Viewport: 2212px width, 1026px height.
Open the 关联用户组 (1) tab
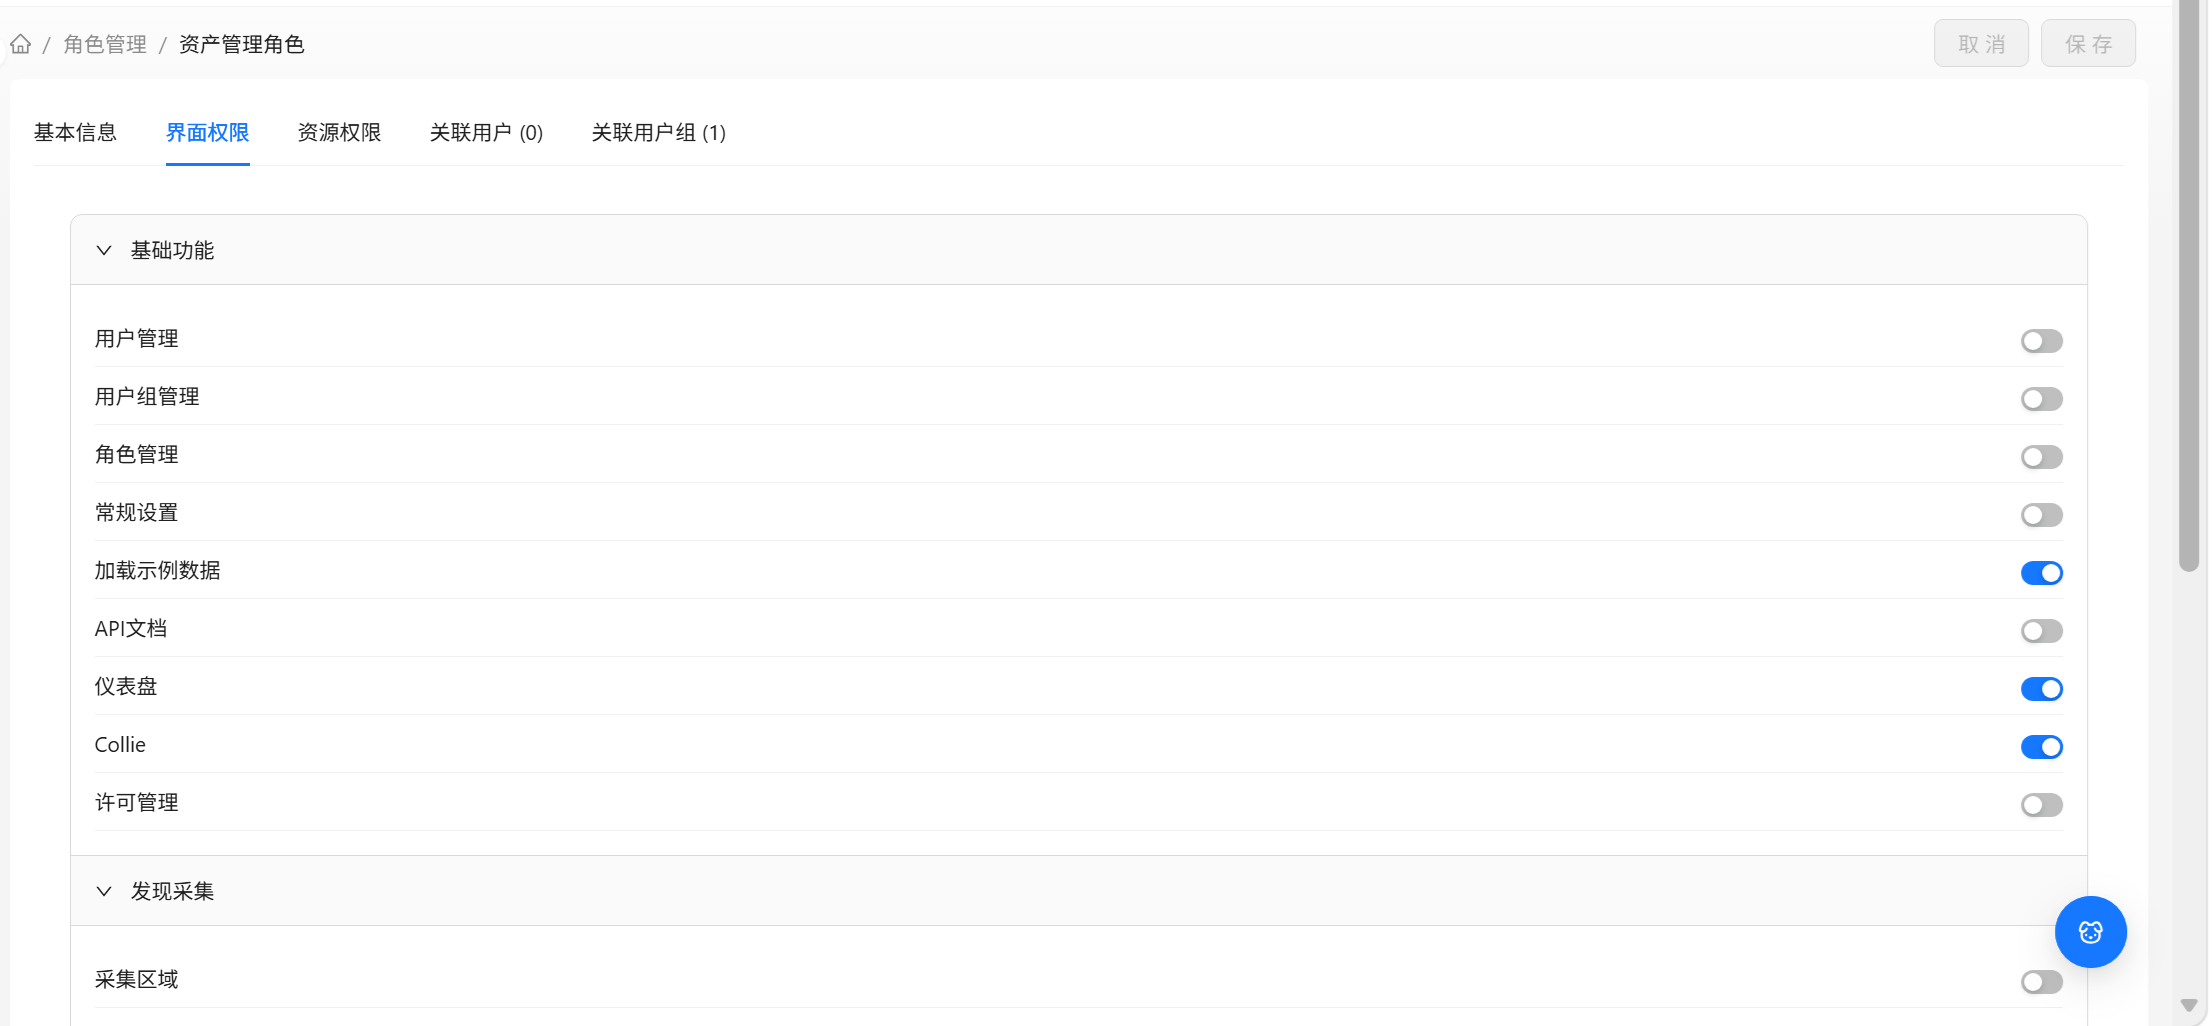tap(659, 132)
